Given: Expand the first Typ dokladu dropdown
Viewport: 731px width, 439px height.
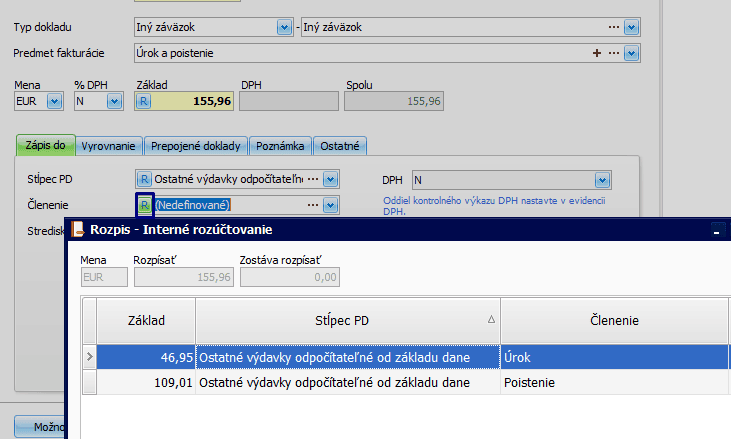Looking at the screenshot, I should tap(286, 26).
